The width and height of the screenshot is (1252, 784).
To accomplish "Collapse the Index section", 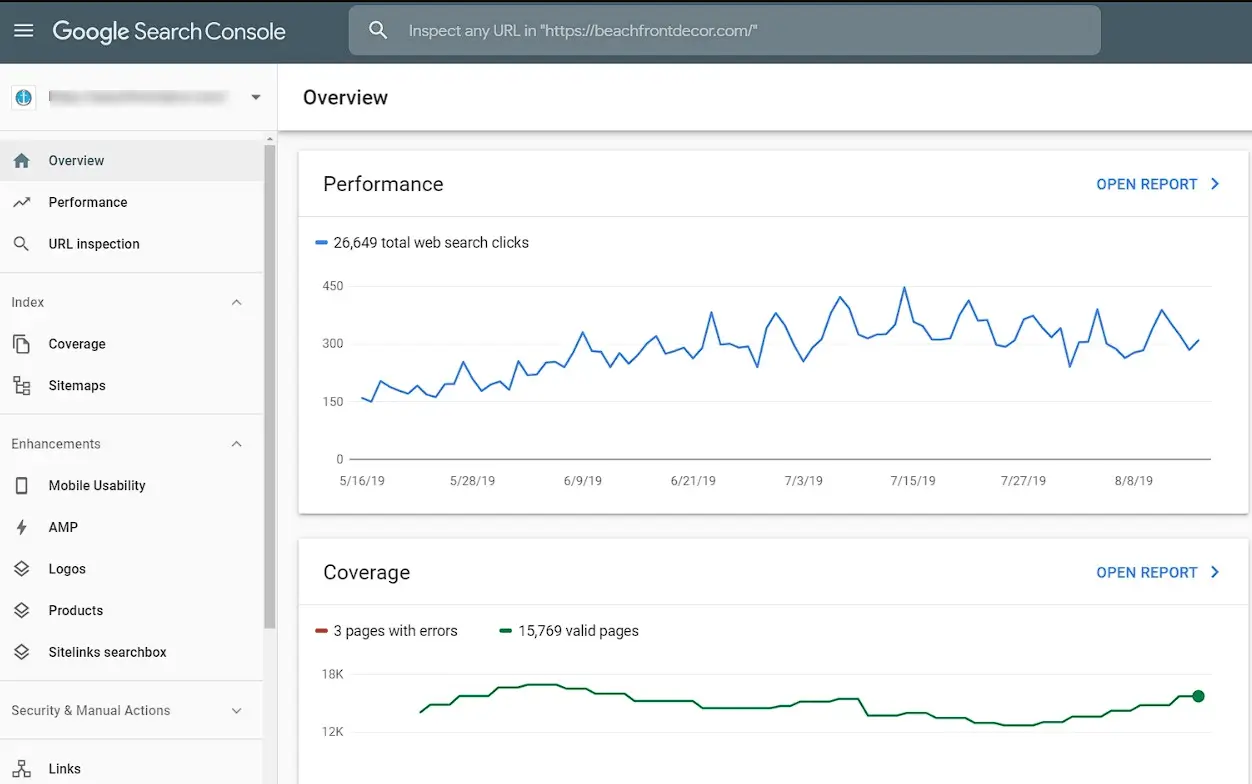I will click(237, 302).
